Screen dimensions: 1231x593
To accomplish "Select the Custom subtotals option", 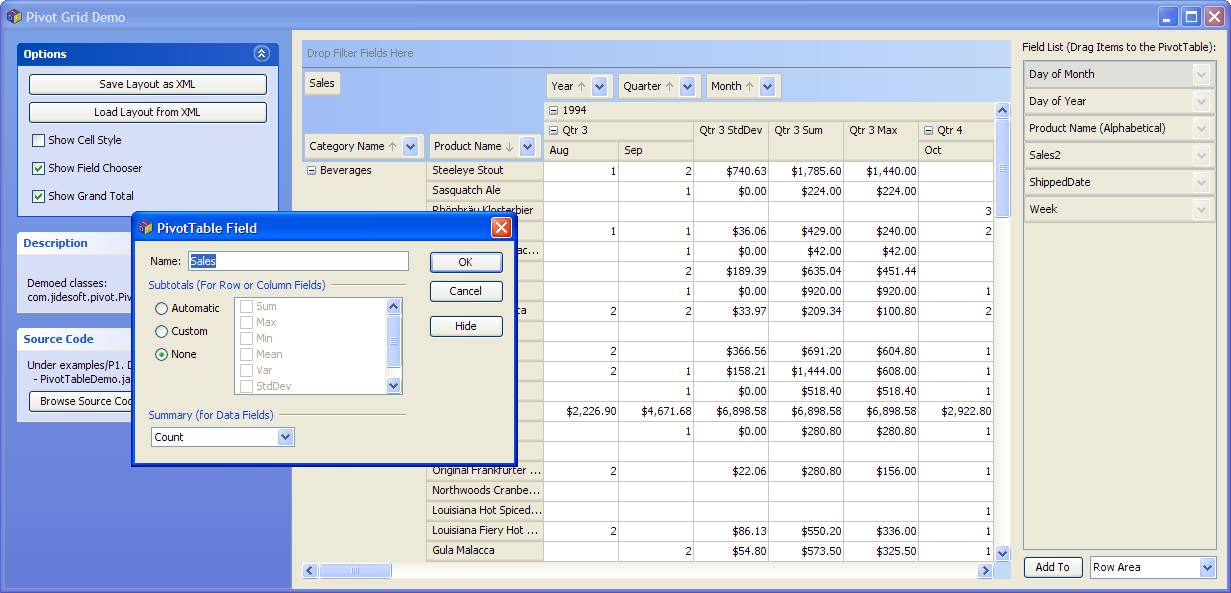I will pyautogui.click(x=161, y=332).
